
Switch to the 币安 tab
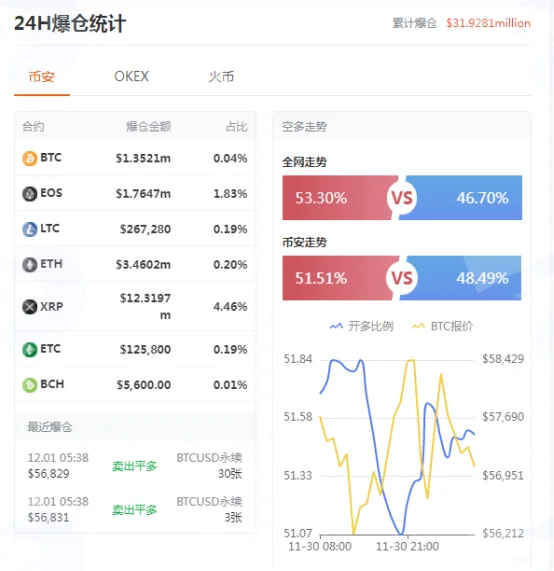click(x=42, y=76)
